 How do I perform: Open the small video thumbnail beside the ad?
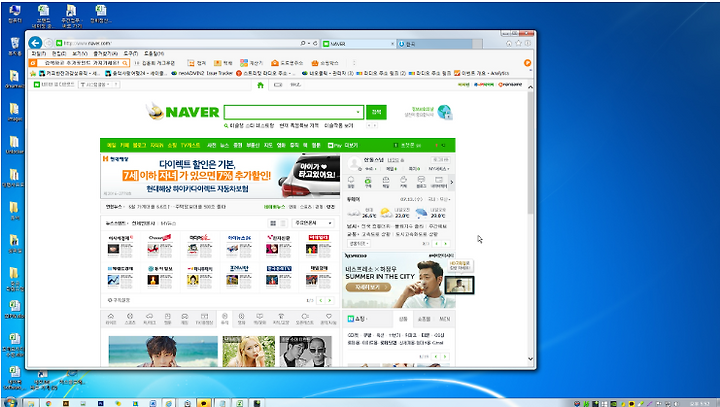click(459, 285)
